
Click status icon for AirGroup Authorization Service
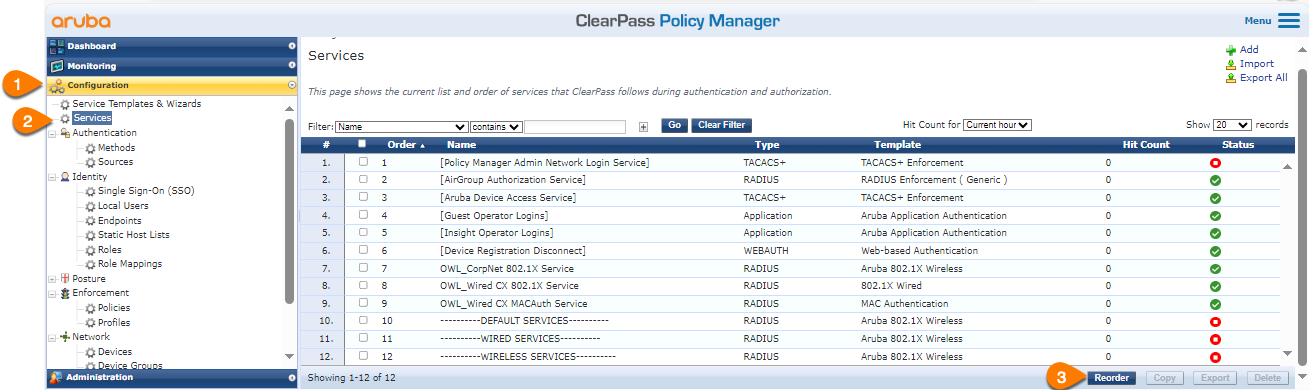coord(1215,180)
